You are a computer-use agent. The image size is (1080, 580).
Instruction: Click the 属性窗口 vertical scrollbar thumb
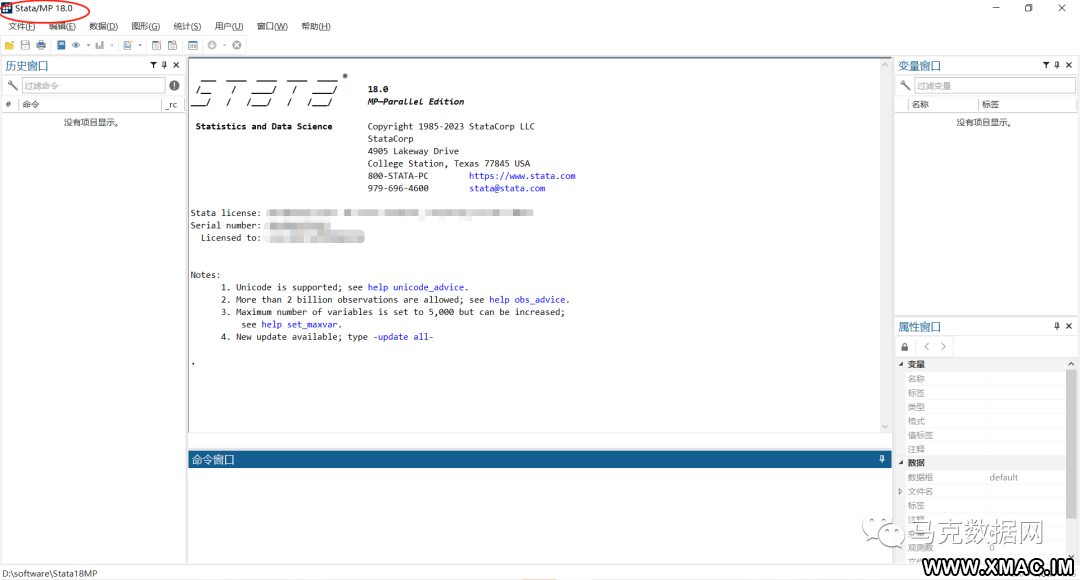[1070, 444]
